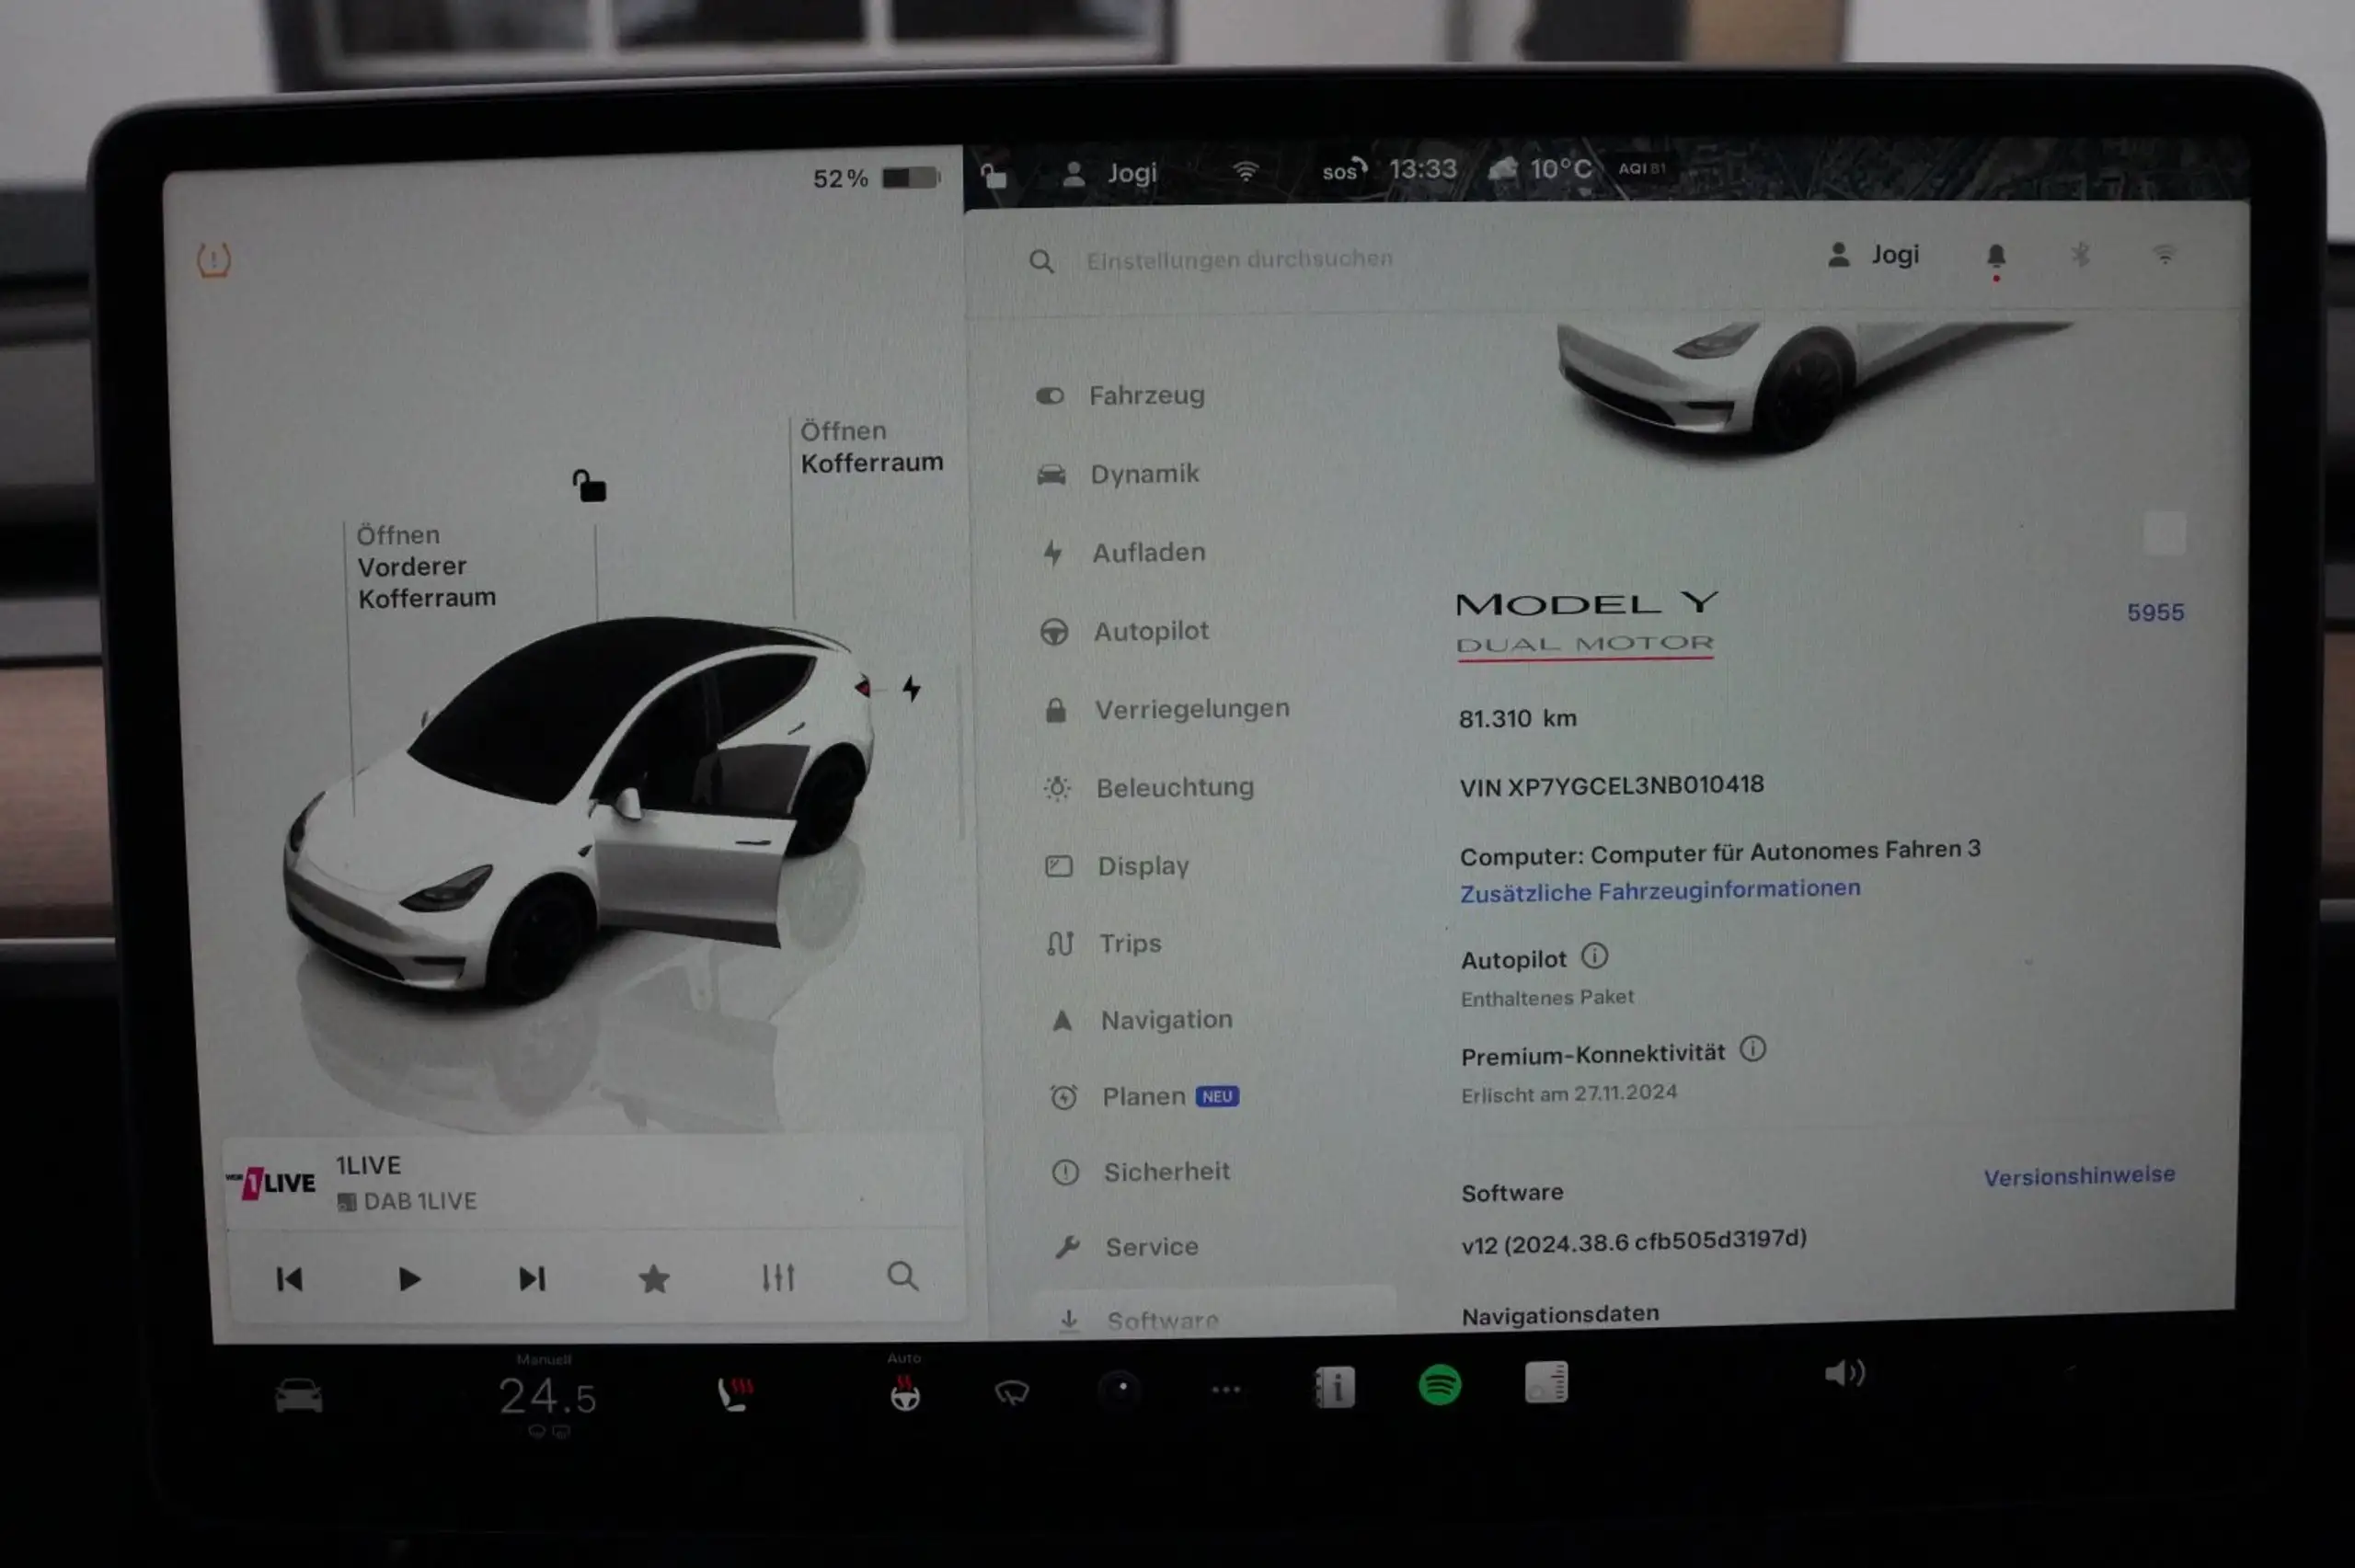The width and height of the screenshot is (2355, 1568).
Task: Tap the volume speaker icon
Action: click(x=1844, y=1373)
